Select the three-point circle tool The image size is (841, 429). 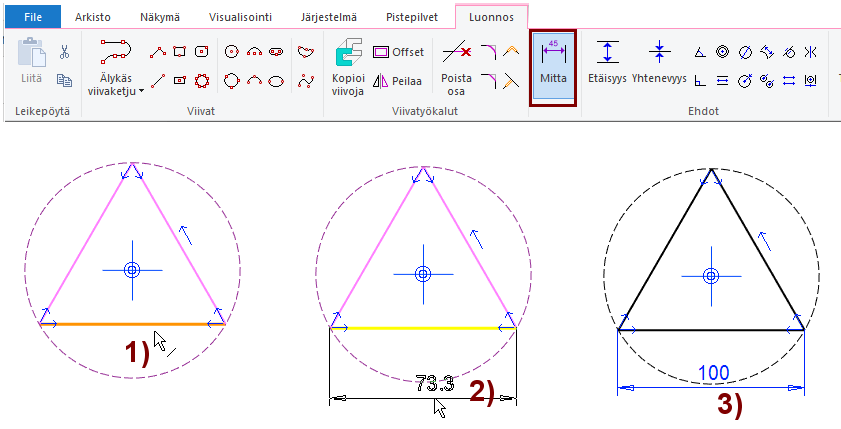(231, 81)
